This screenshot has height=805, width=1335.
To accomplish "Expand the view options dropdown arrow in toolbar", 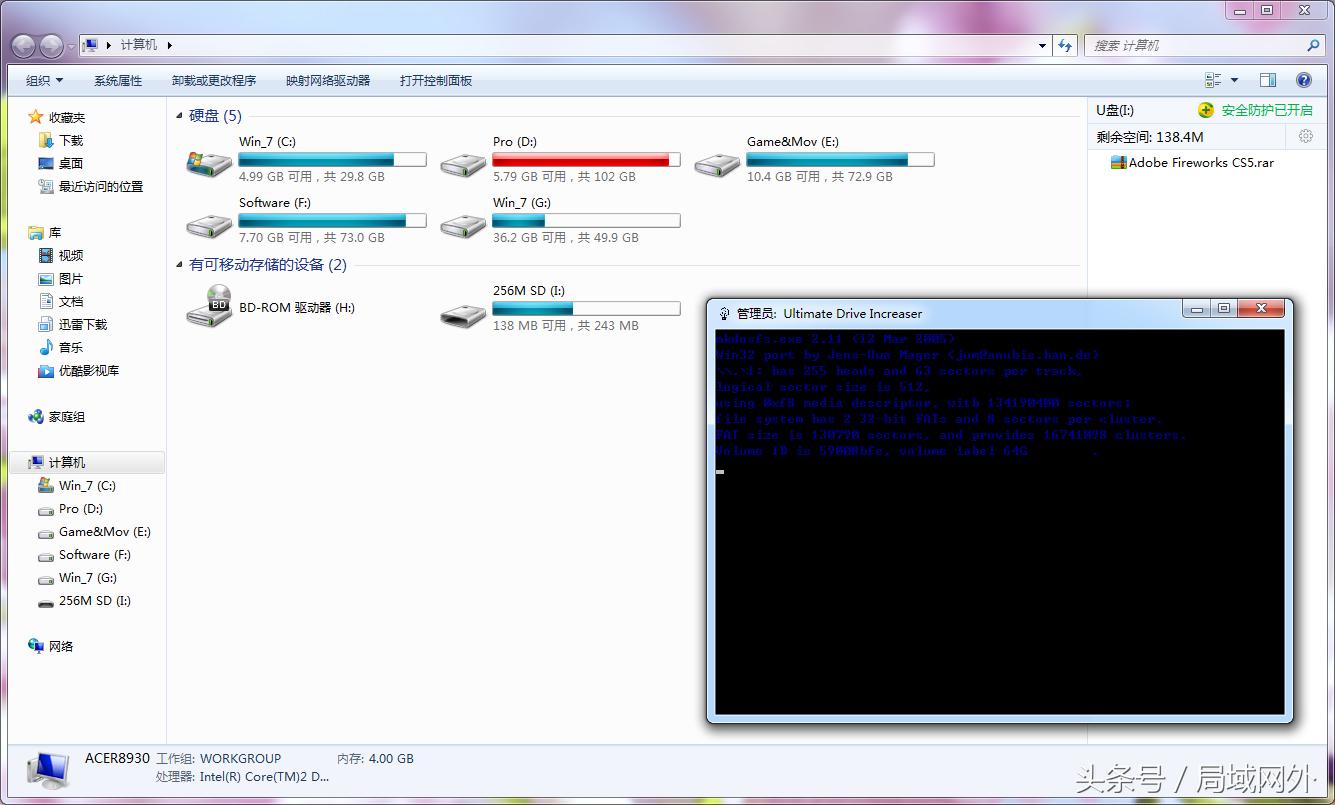I will click(x=1234, y=80).
